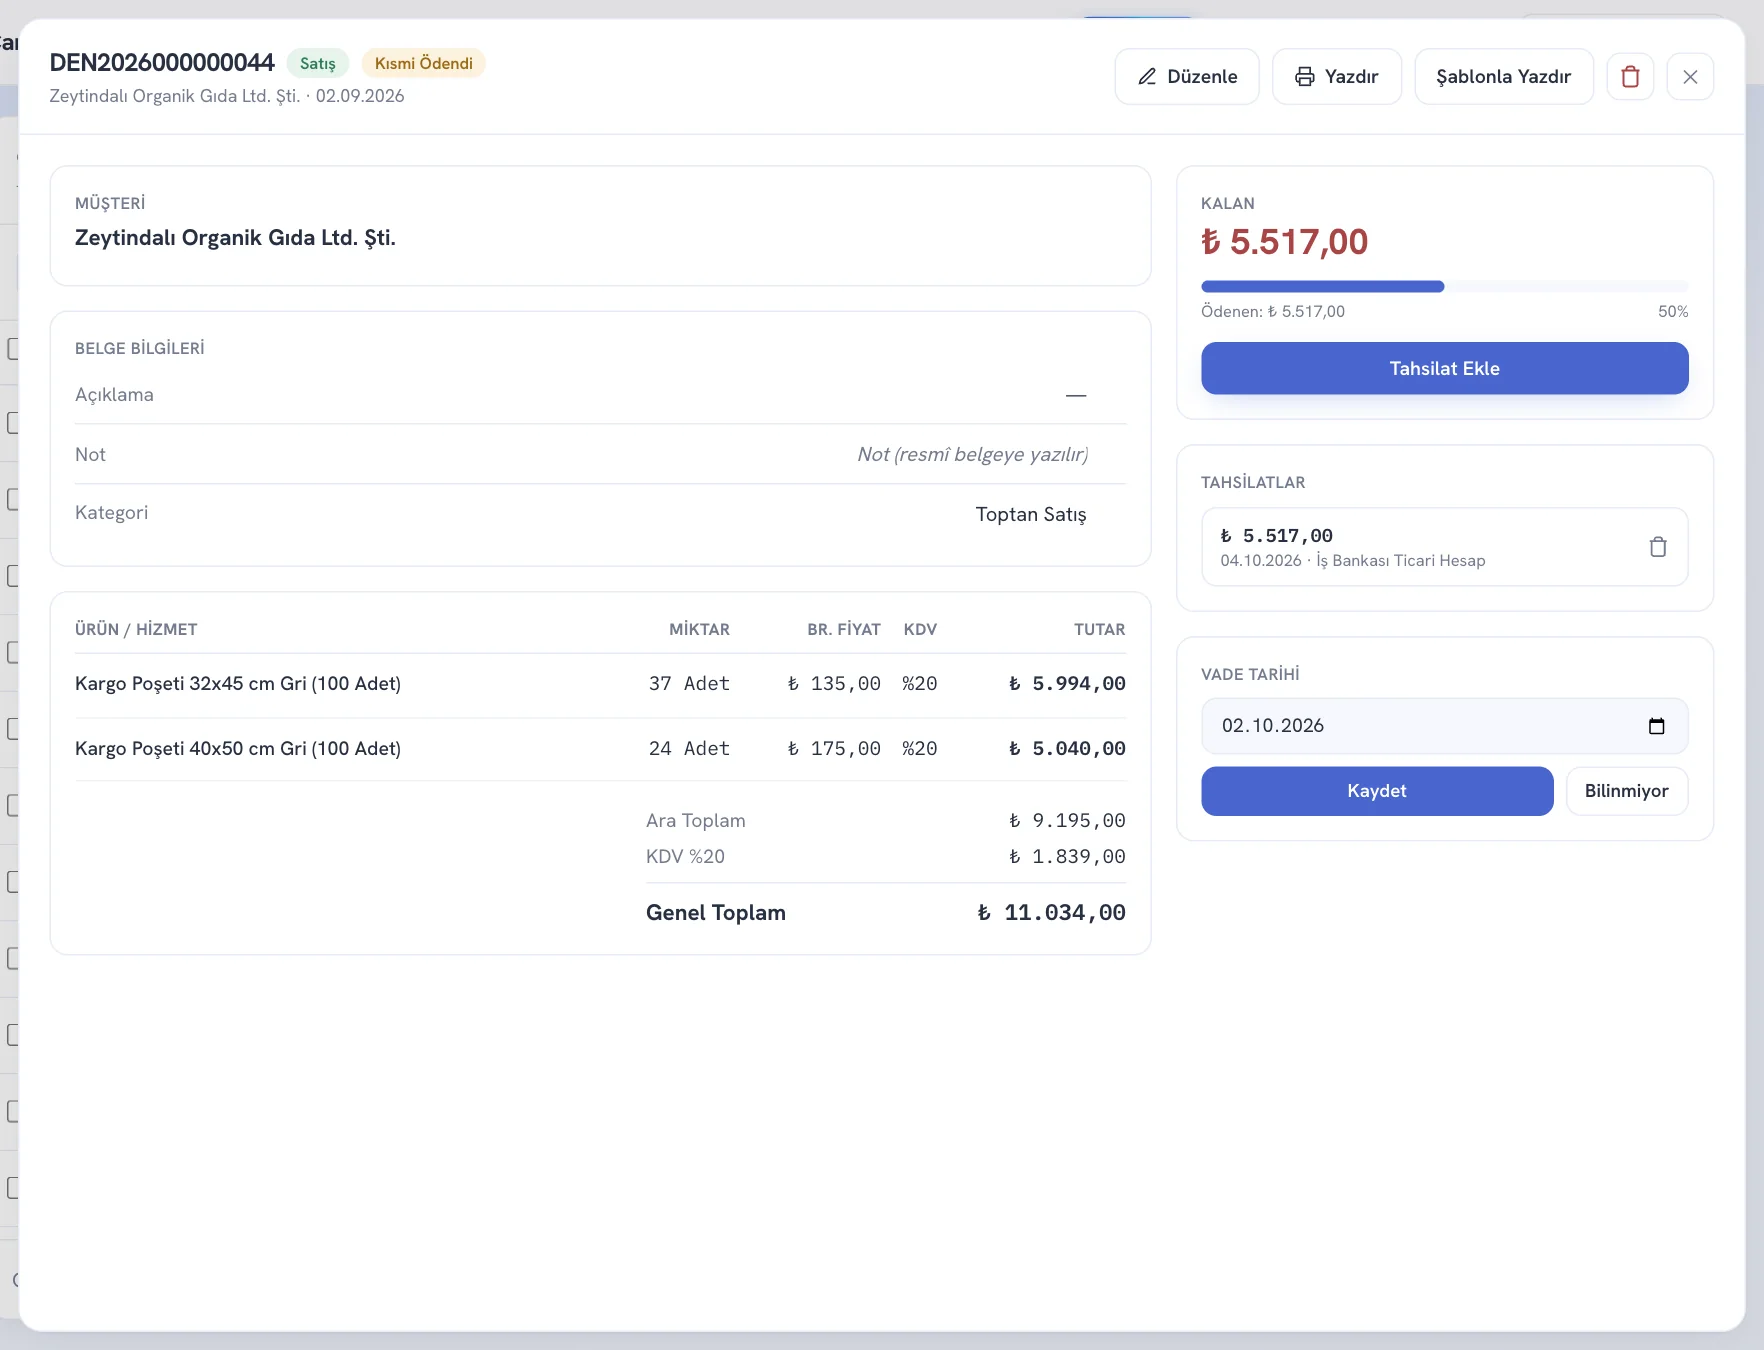
Task: Open Düzenle to edit the document
Action: 1187,77
